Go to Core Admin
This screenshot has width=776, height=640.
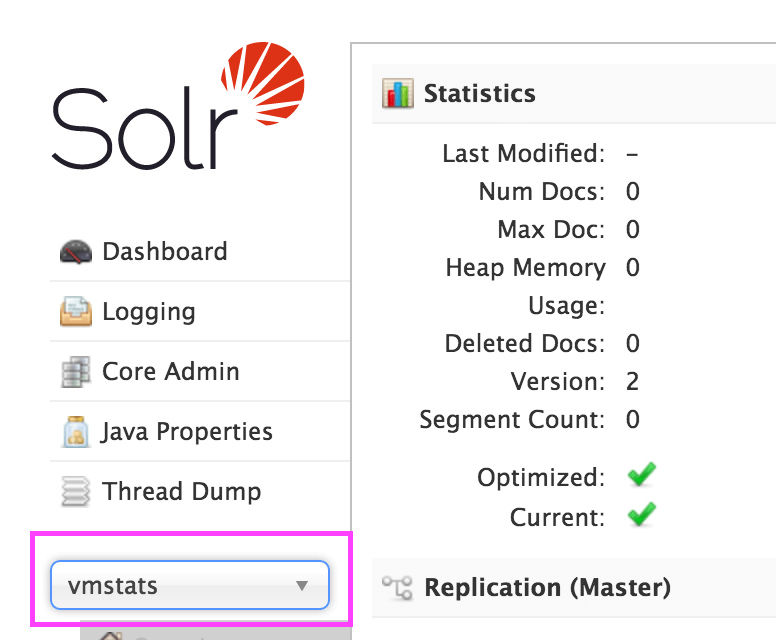(x=200, y=371)
